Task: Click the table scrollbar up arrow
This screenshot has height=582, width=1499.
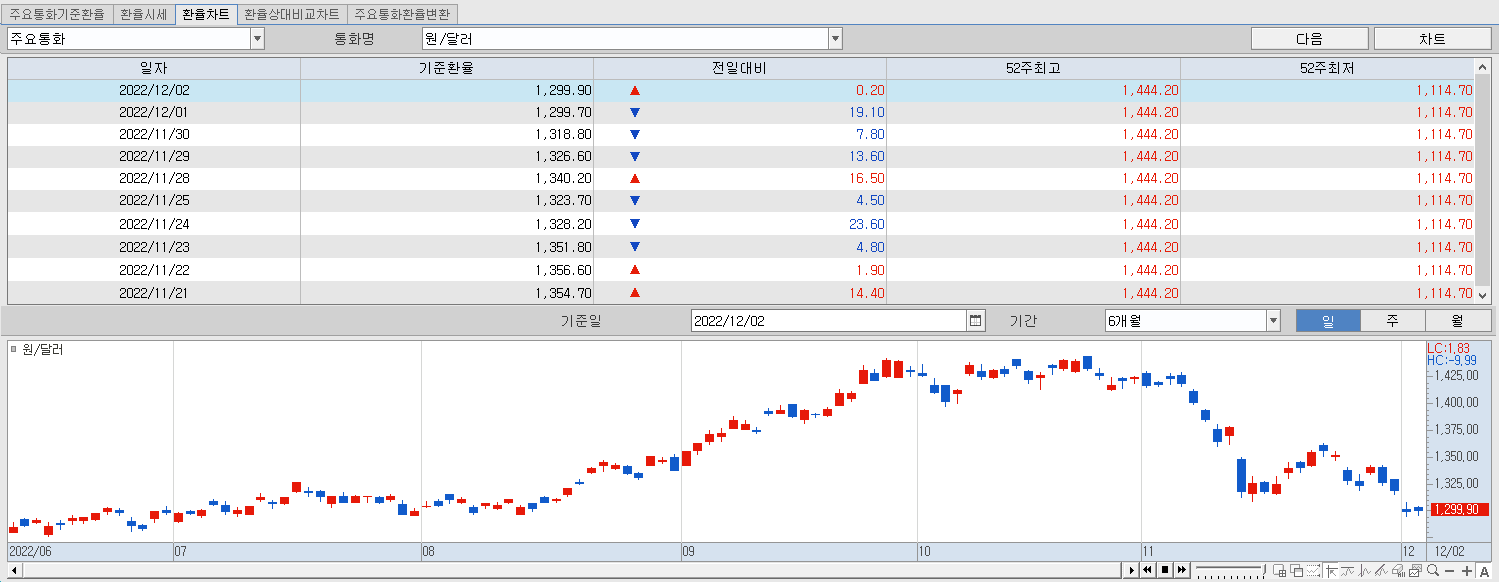Action: click(1482, 66)
